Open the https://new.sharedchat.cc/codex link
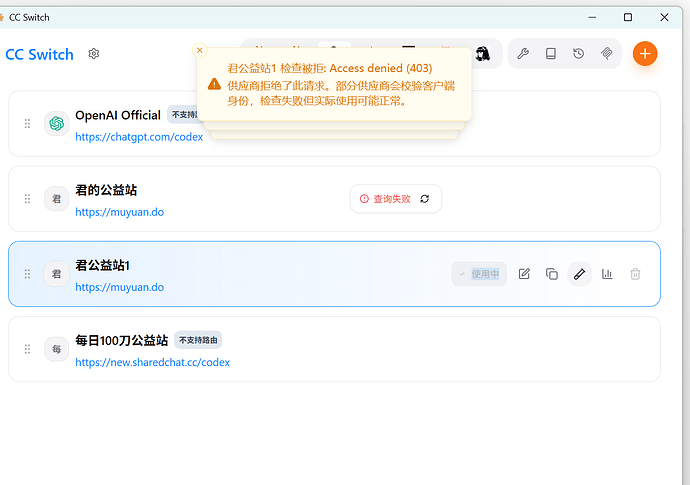Screen dimensions: 690x485 153,362
